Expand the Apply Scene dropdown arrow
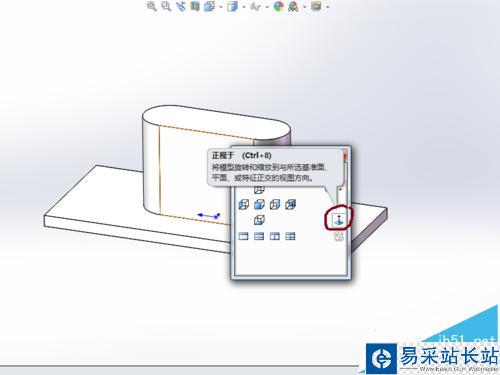Viewport: 500px width, 375px height. [305, 7]
